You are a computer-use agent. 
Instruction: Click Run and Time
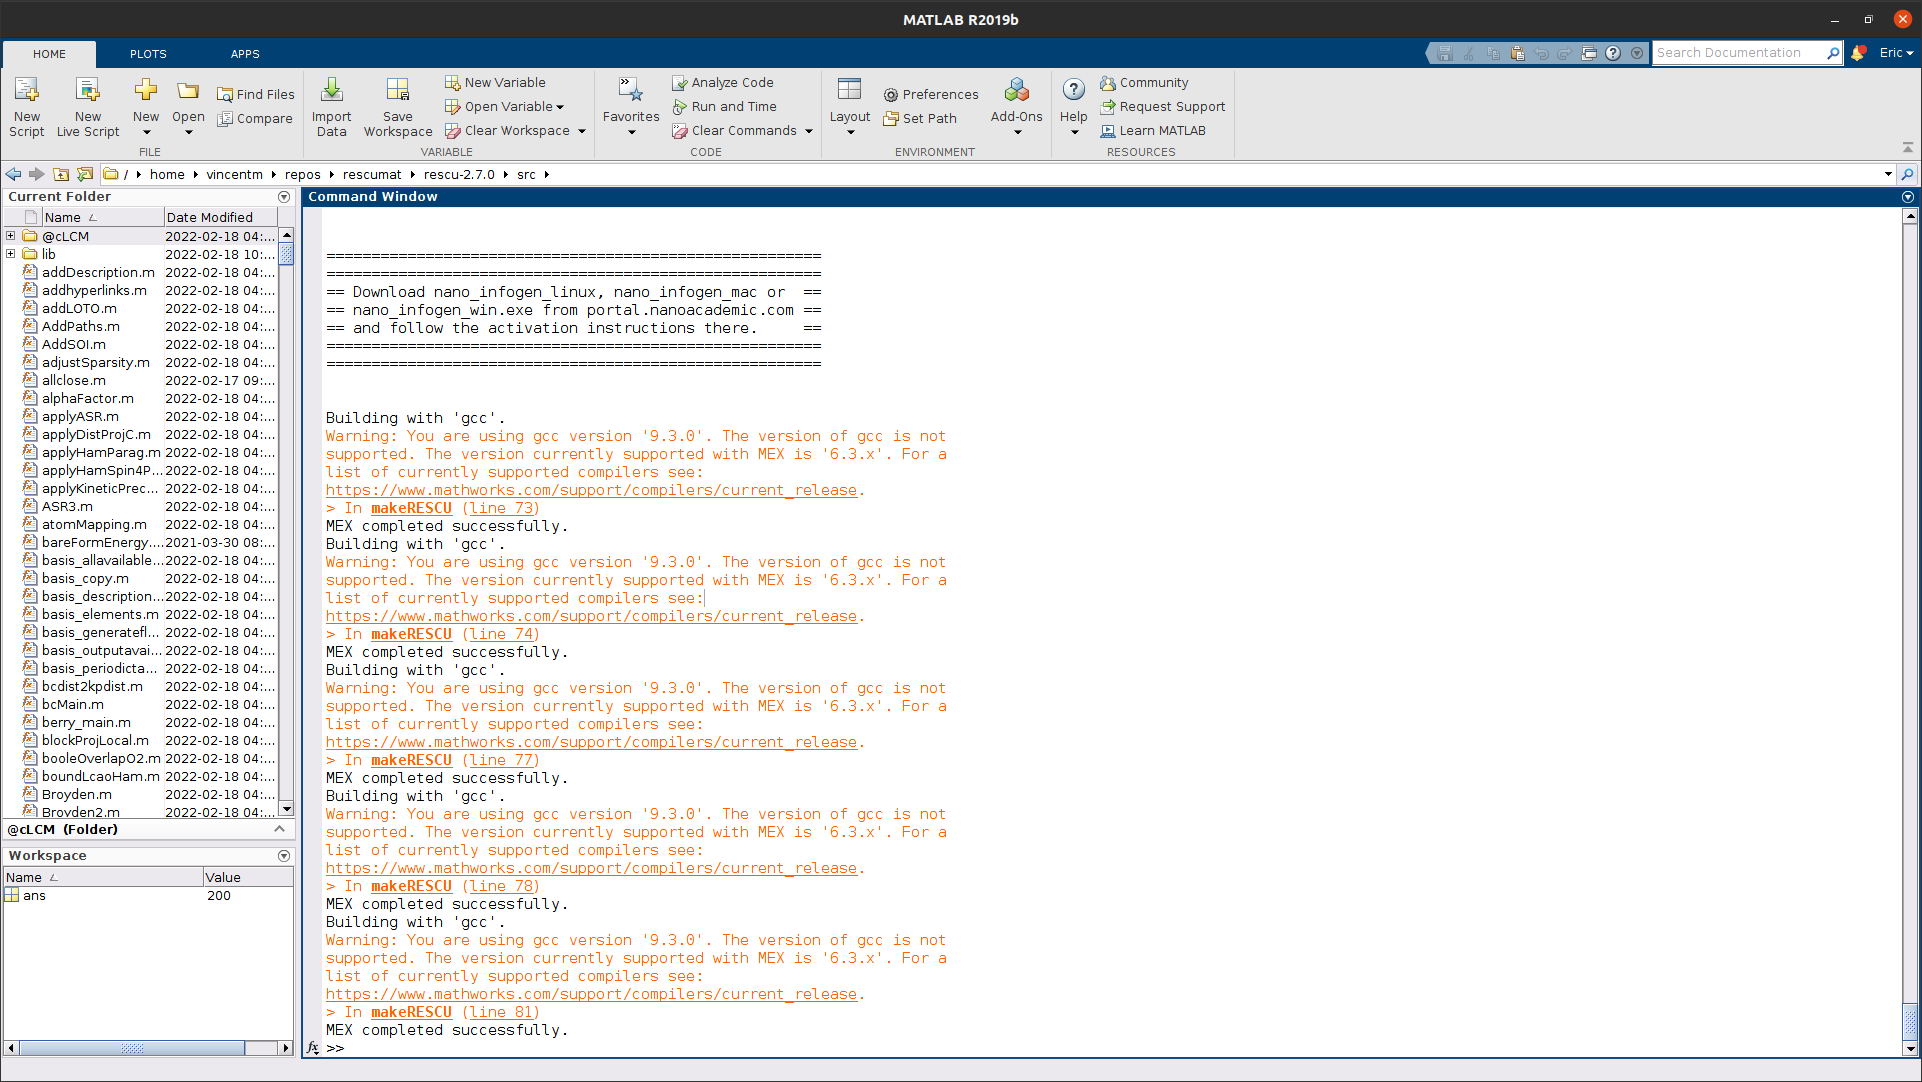pos(724,106)
